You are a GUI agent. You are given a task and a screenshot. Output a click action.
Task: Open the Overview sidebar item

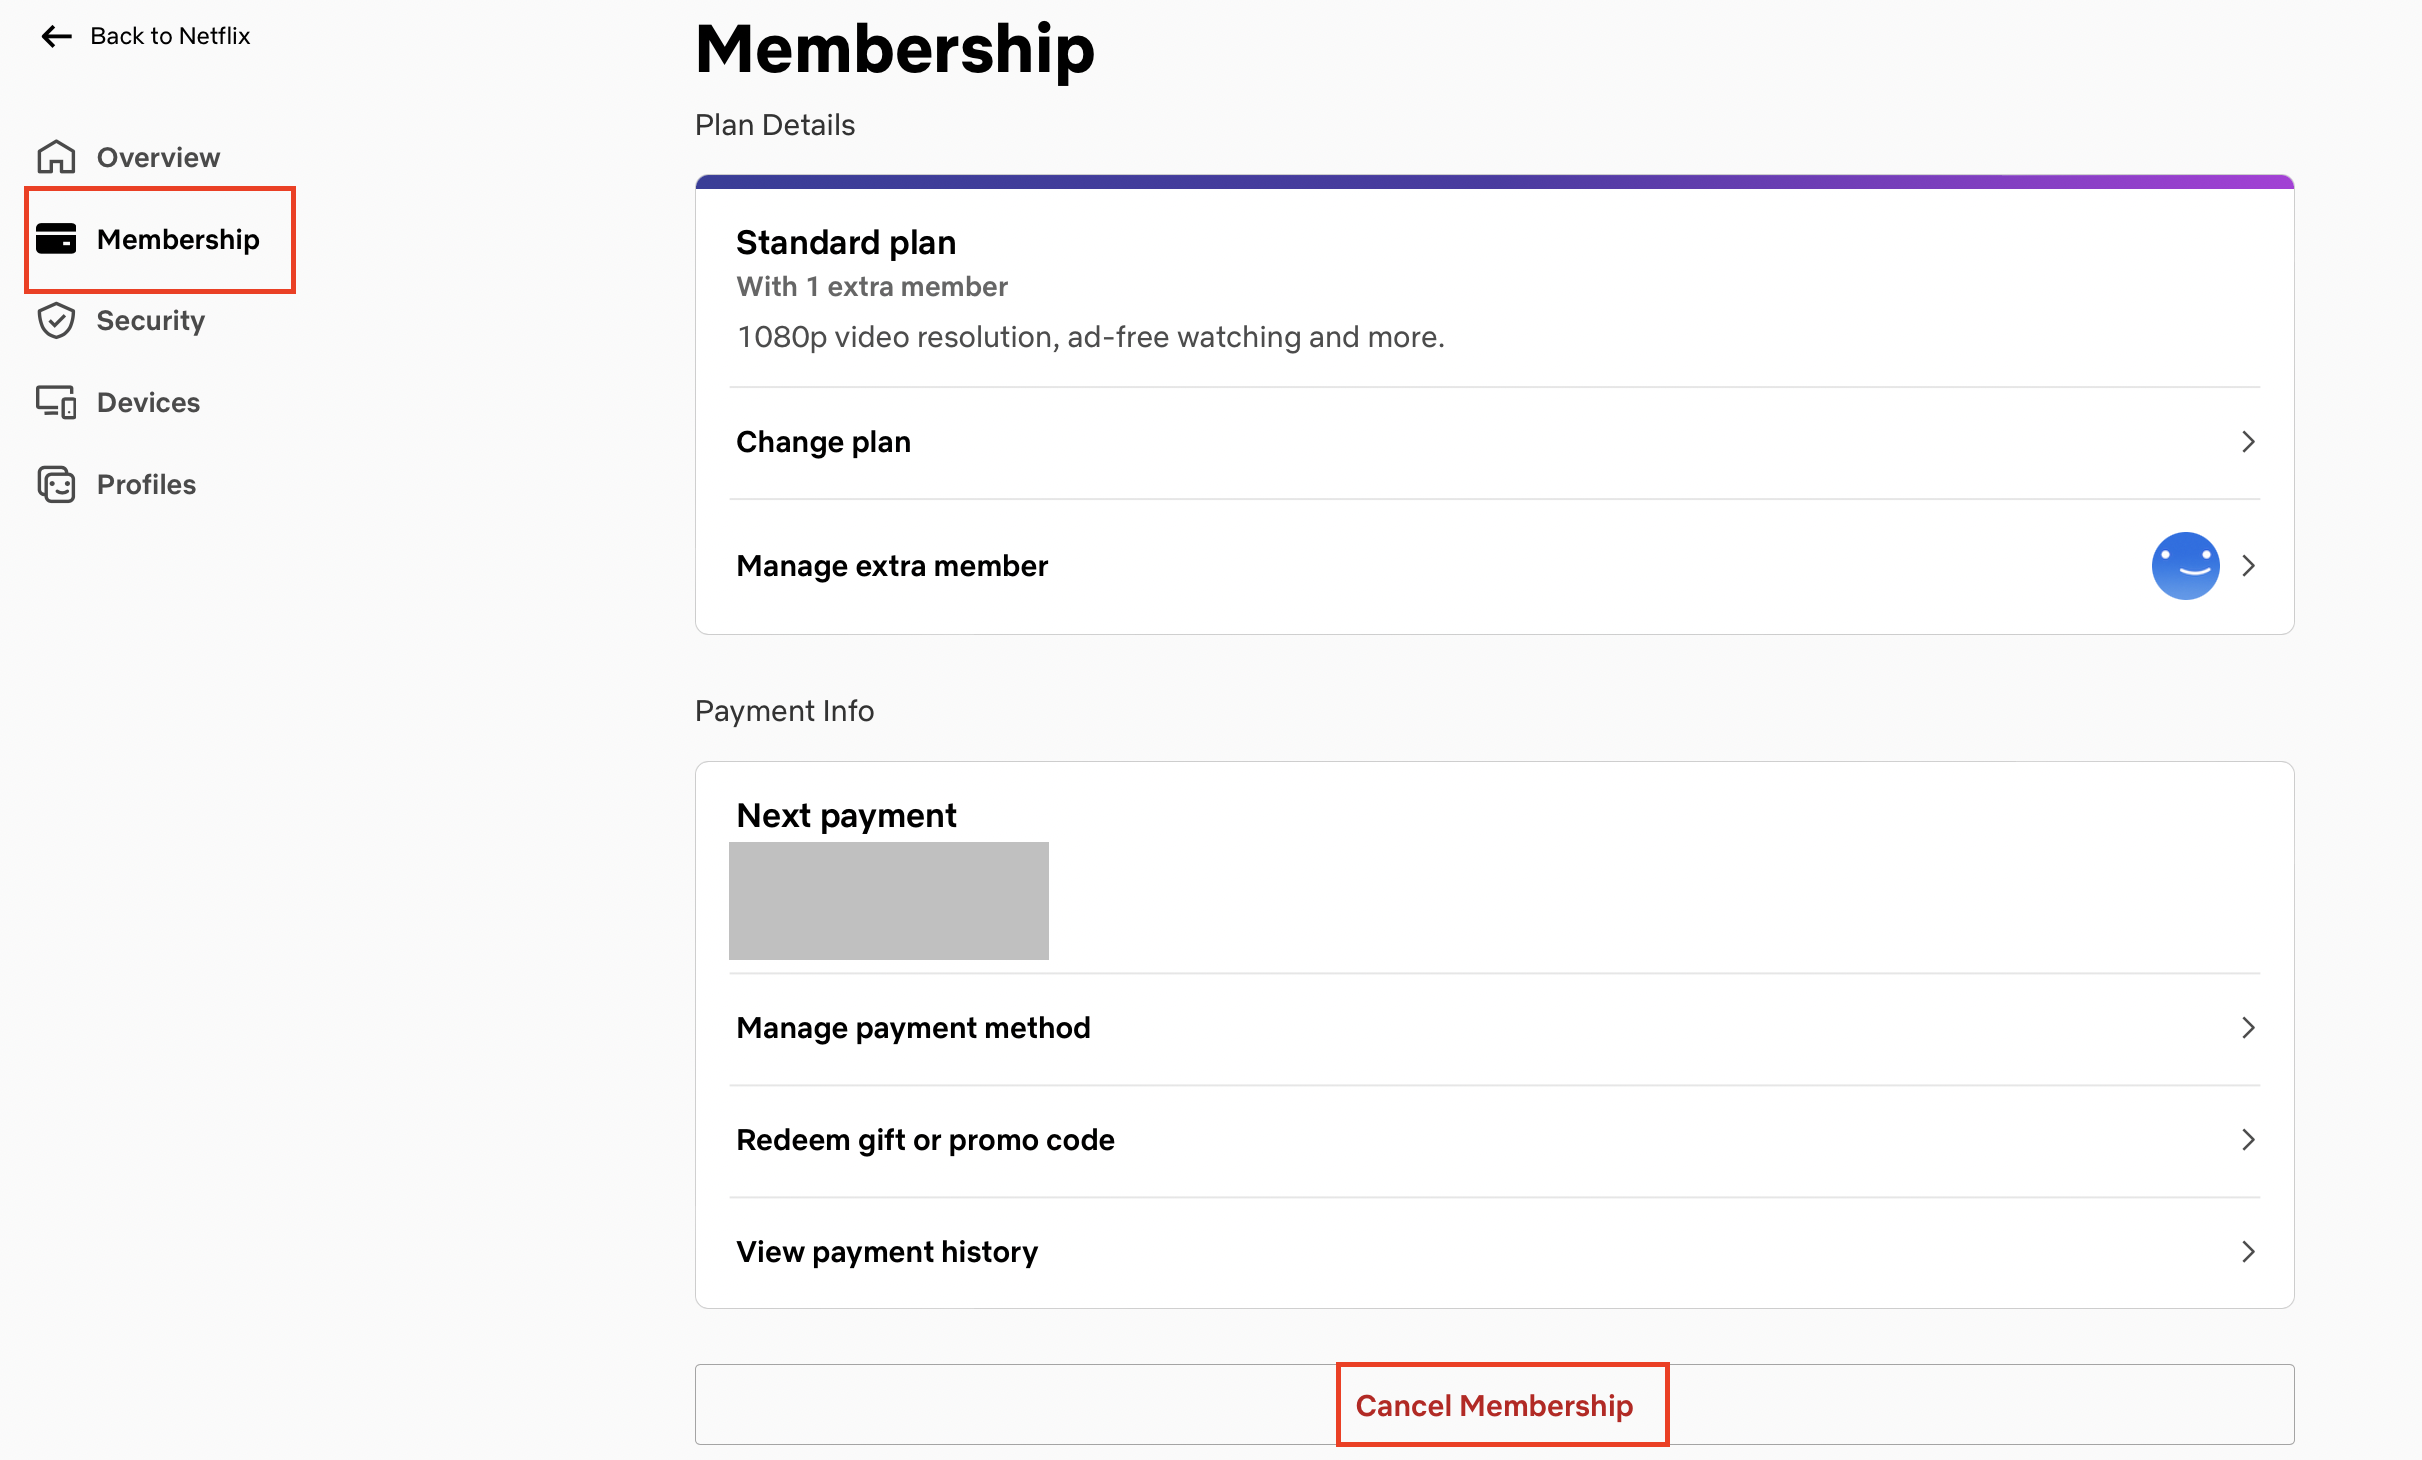click(x=158, y=157)
